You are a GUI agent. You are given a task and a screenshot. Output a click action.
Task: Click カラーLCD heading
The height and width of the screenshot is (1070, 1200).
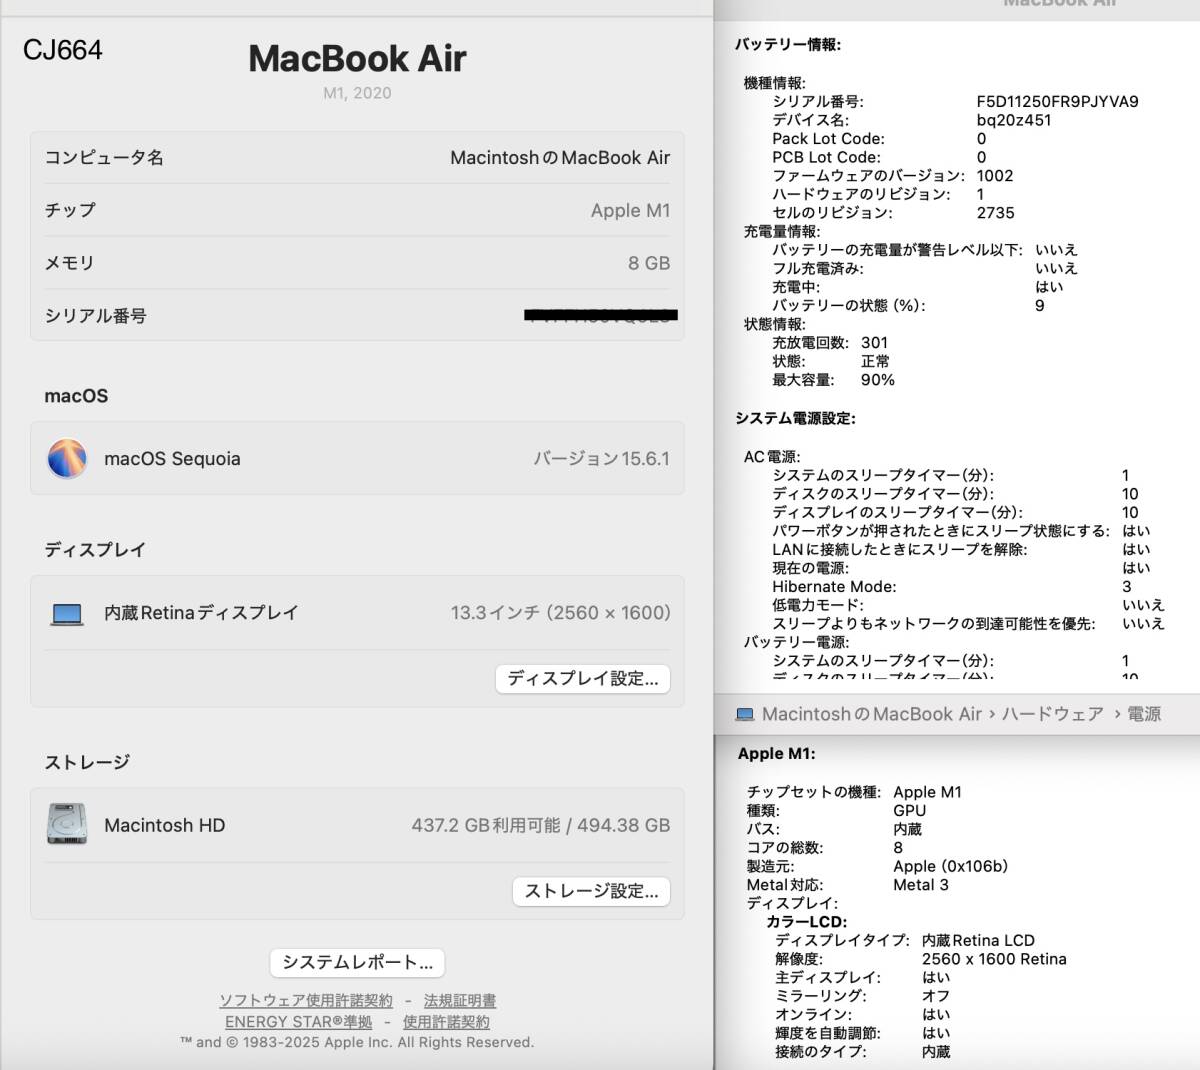click(806, 922)
